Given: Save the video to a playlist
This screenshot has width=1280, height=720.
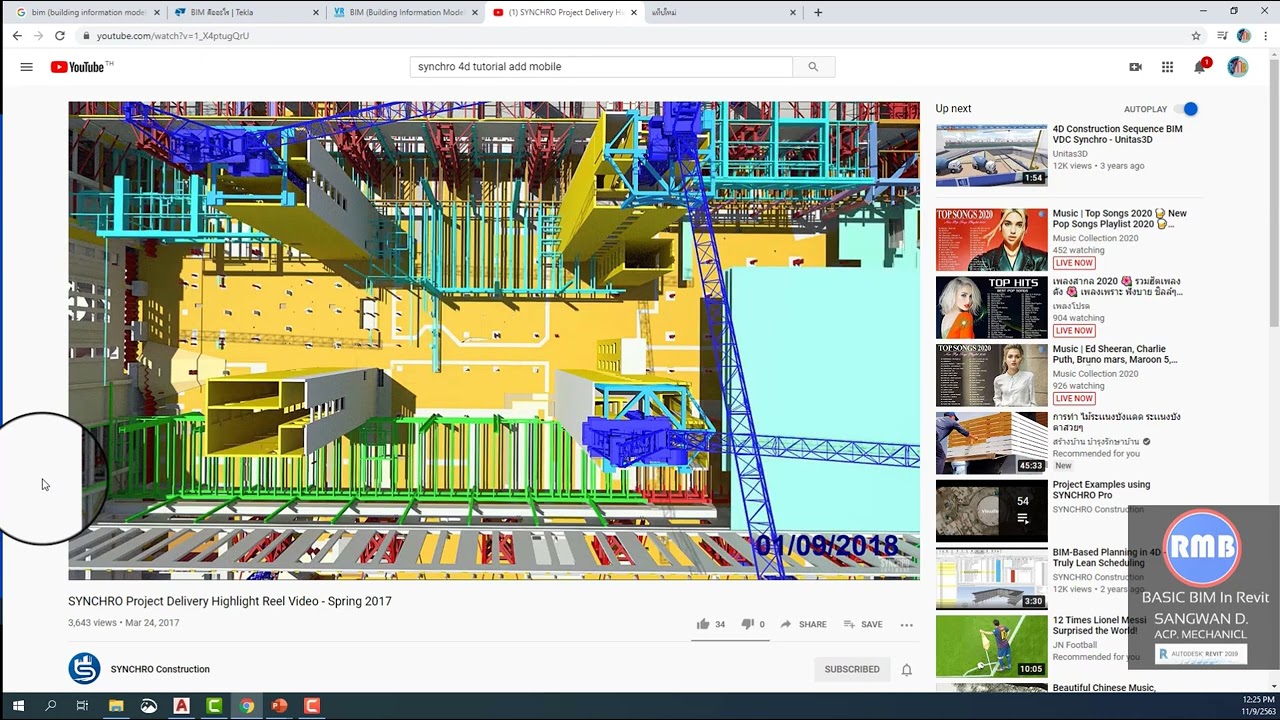Looking at the screenshot, I should [x=863, y=624].
